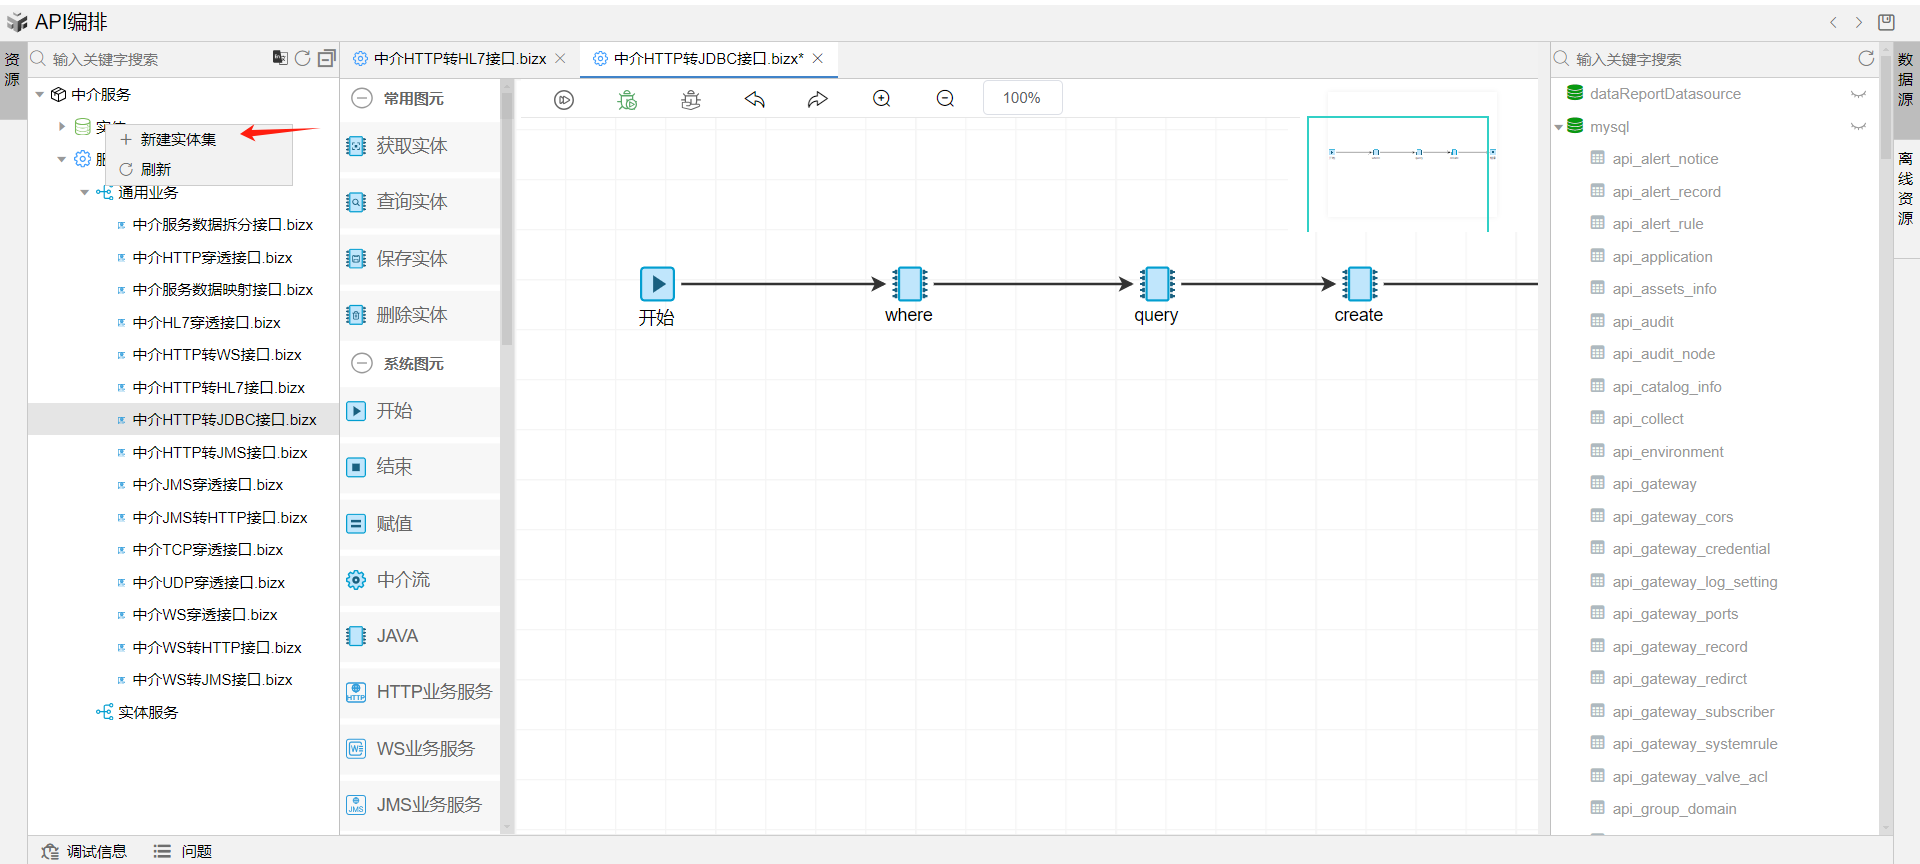Zoom out using the magnifier minus icon
The height and width of the screenshot is (864, 1920).
pyautogui.click(x=945, y=99)
